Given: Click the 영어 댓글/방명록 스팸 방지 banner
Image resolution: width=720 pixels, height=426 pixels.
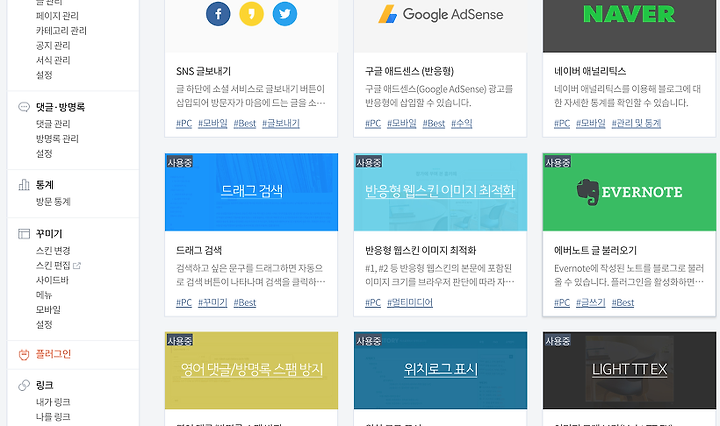Looking at the screenshot, I should point(251,370).
